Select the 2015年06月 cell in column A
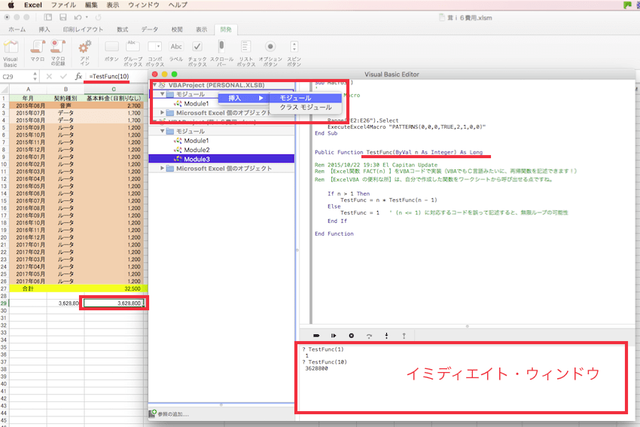 point(28,105)
